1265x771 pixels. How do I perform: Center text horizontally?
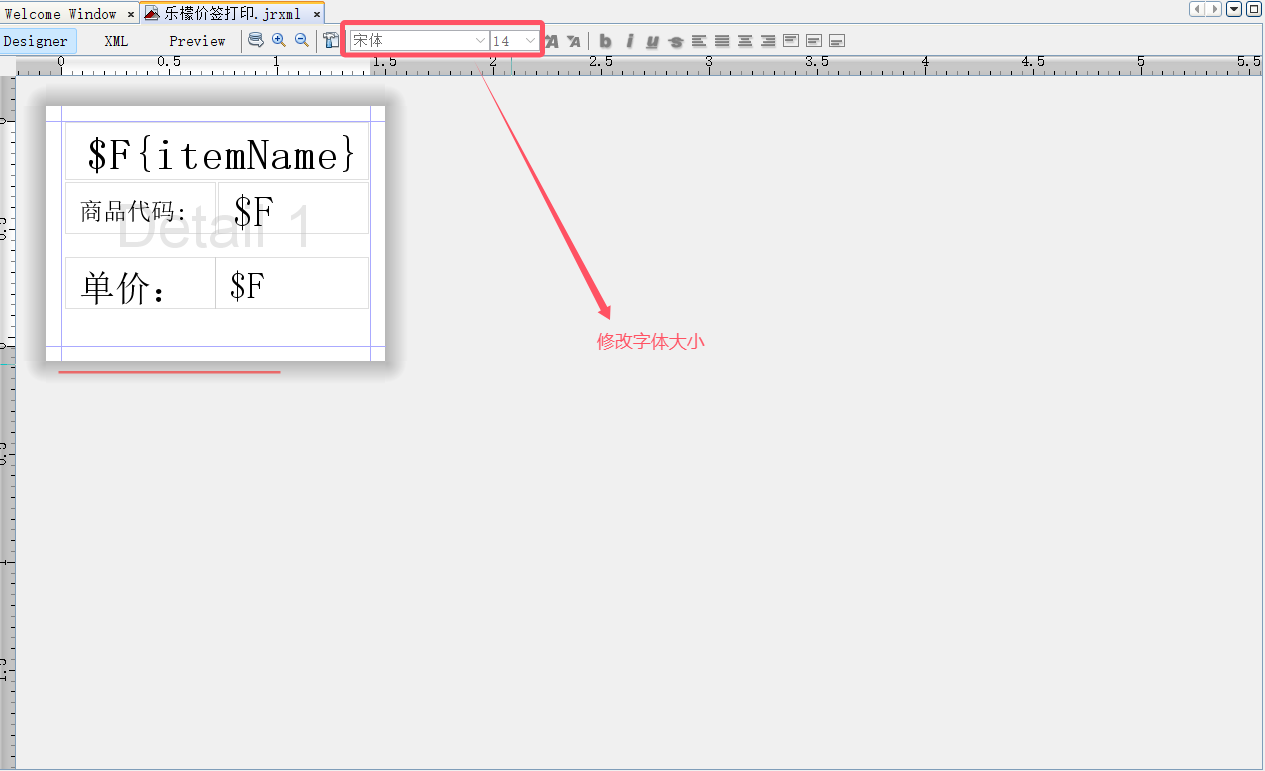[745, 41]
